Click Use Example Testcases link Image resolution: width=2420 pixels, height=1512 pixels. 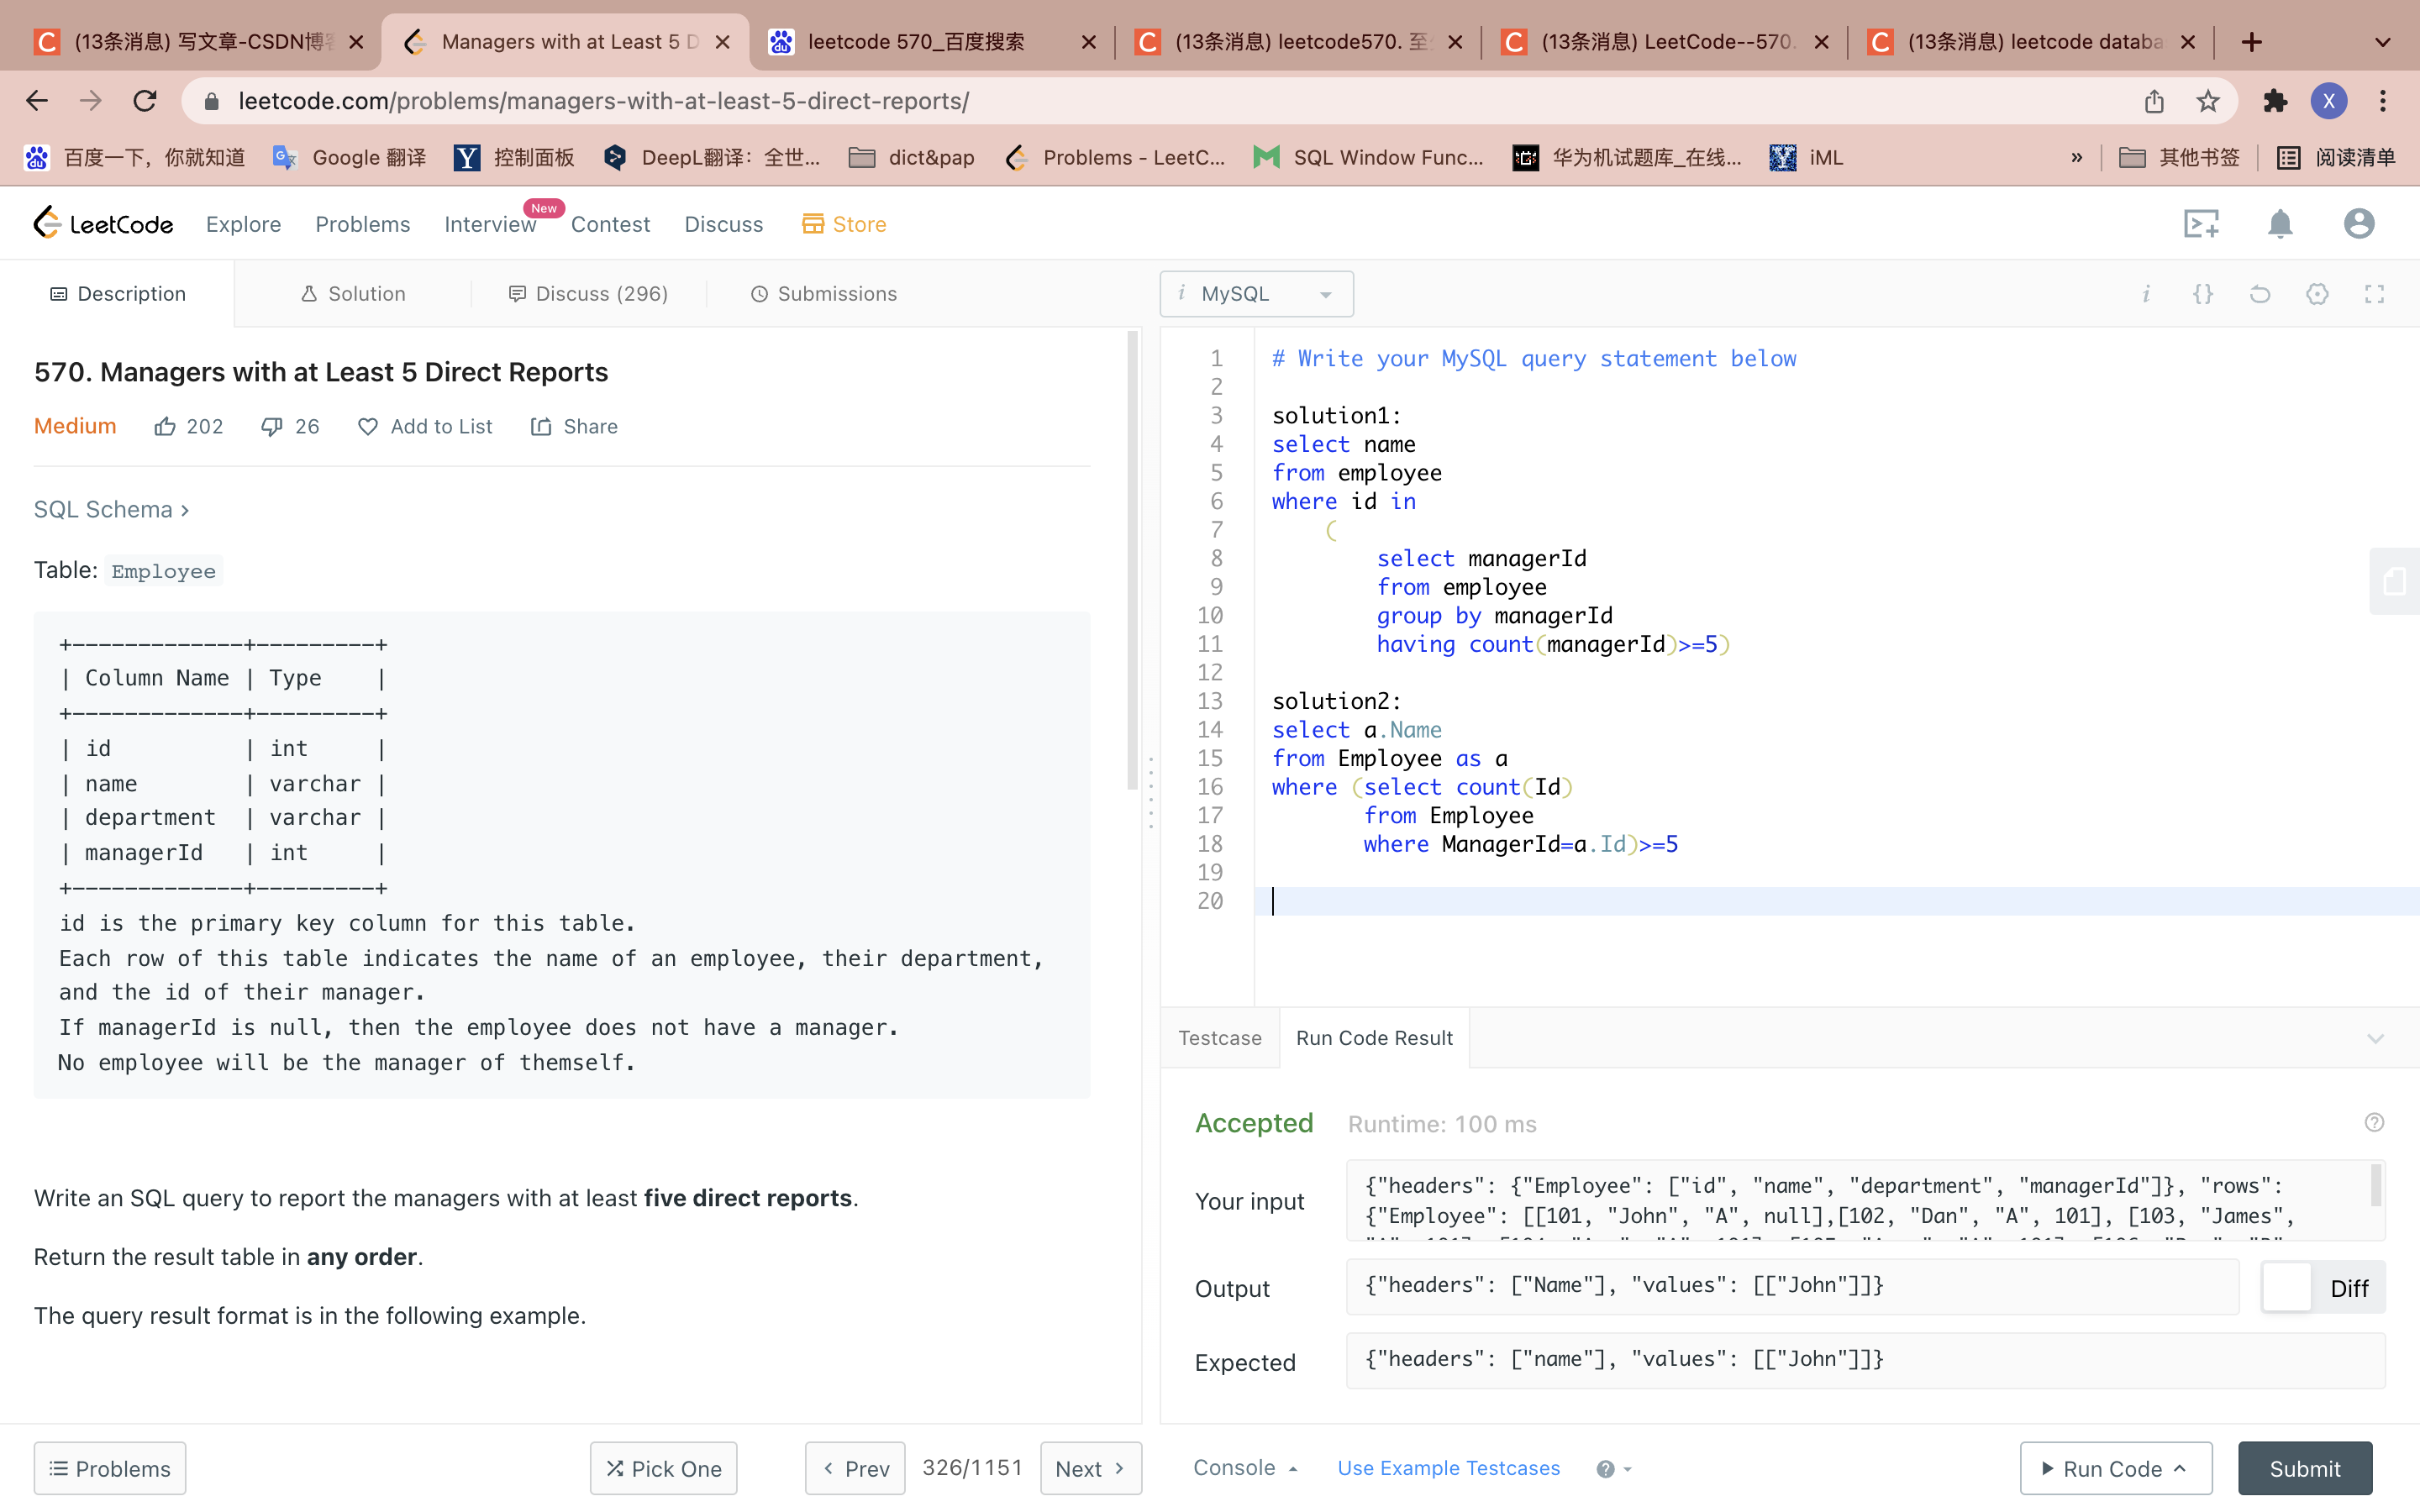pos(1448,1468)
